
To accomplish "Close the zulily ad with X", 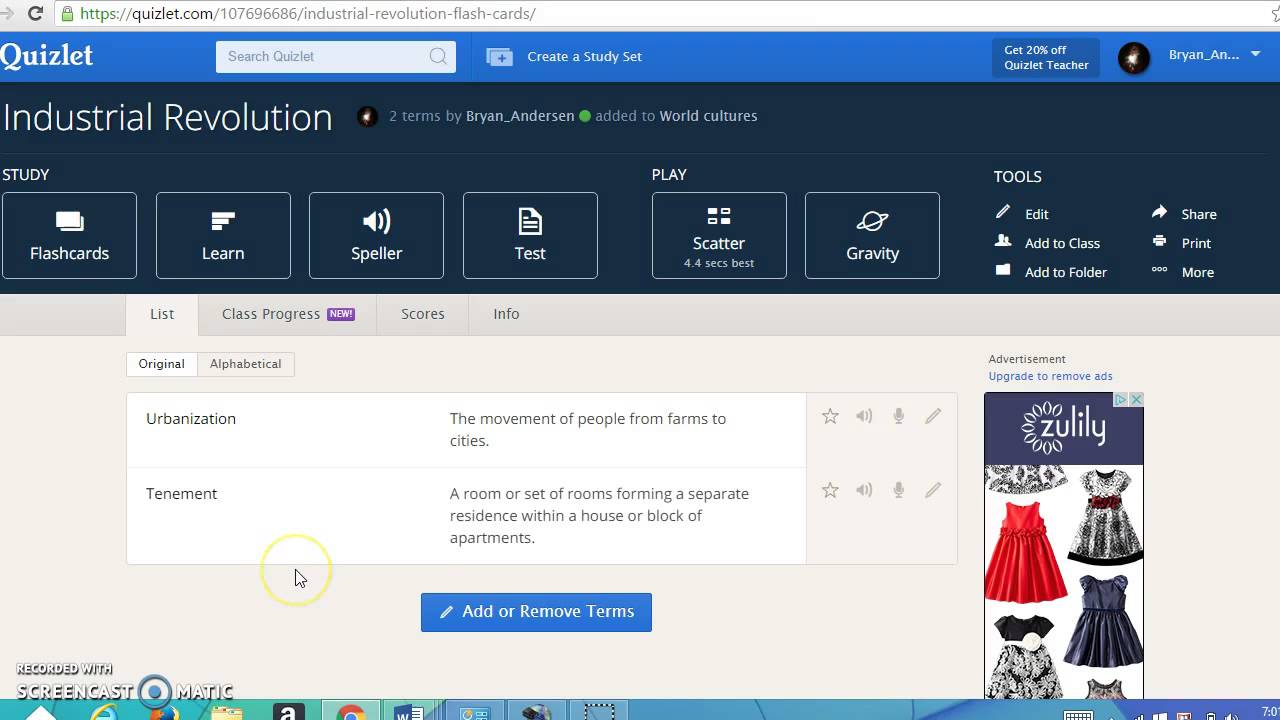I will 1136,399.
